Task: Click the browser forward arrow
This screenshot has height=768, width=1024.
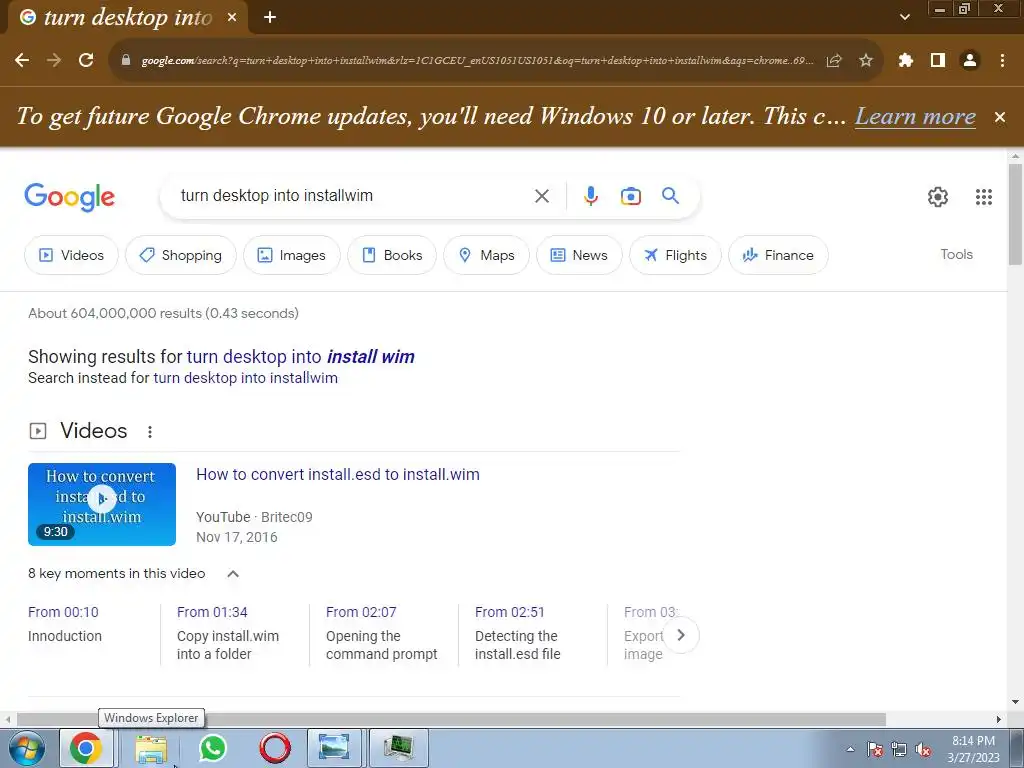Action: coord(54,60)
